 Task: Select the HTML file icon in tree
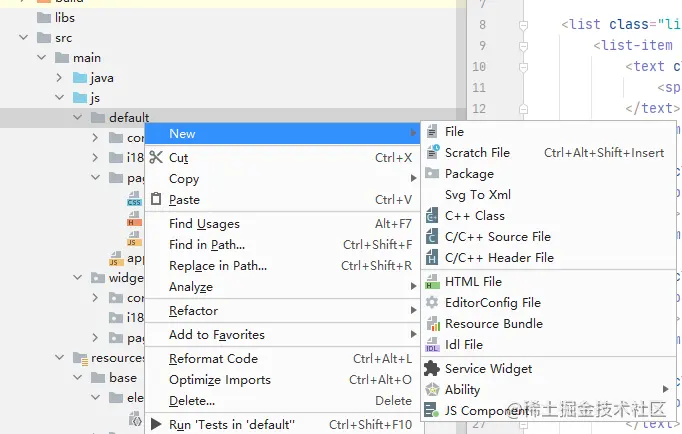pos(134,218)
